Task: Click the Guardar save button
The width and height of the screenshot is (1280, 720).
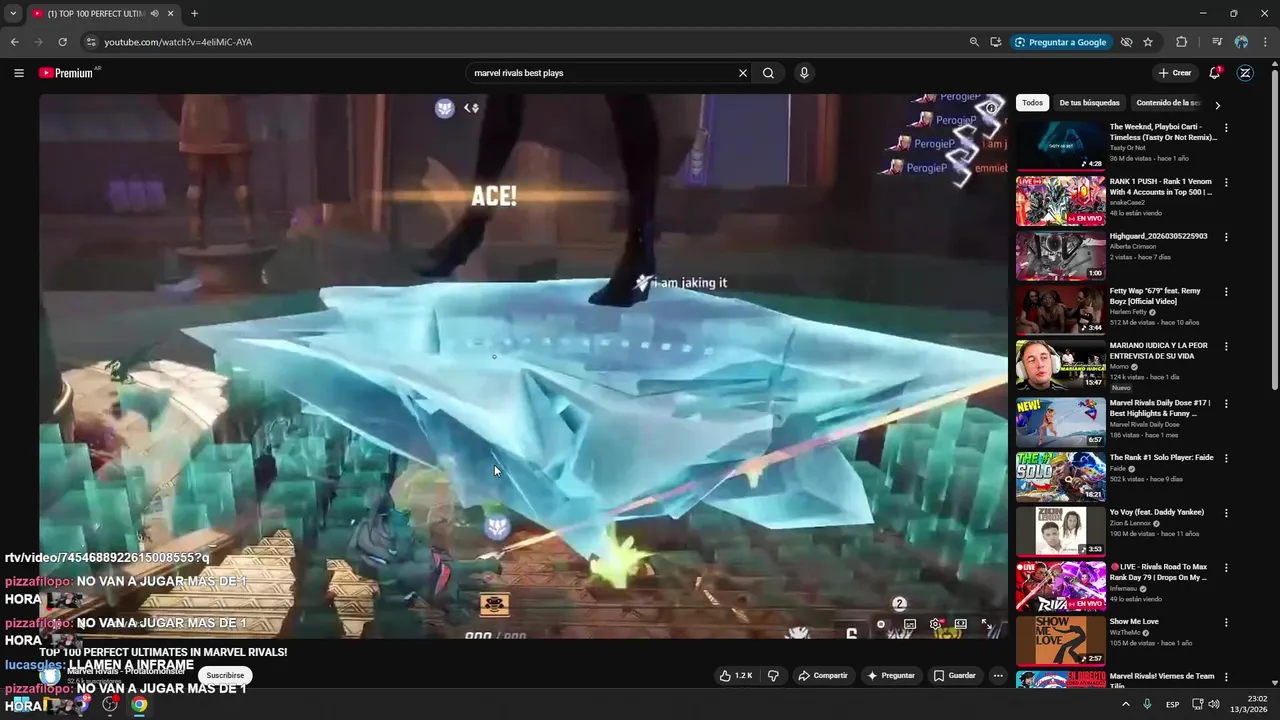Action: 954,676
